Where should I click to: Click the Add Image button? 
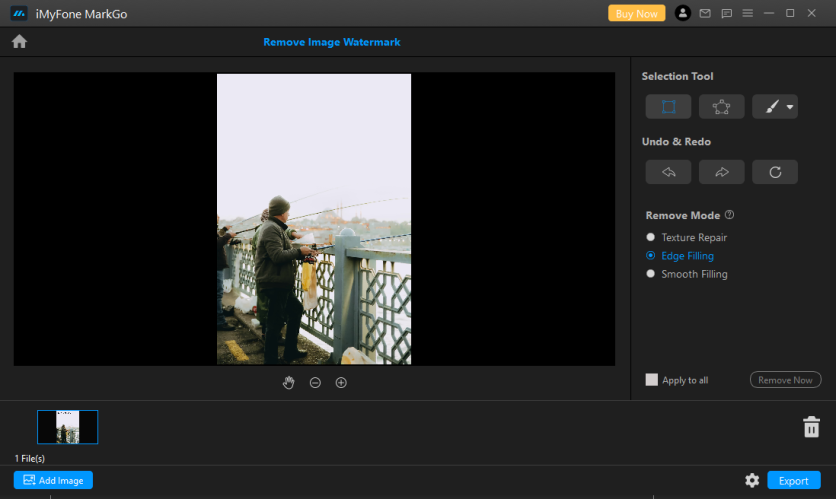[53, 480]
